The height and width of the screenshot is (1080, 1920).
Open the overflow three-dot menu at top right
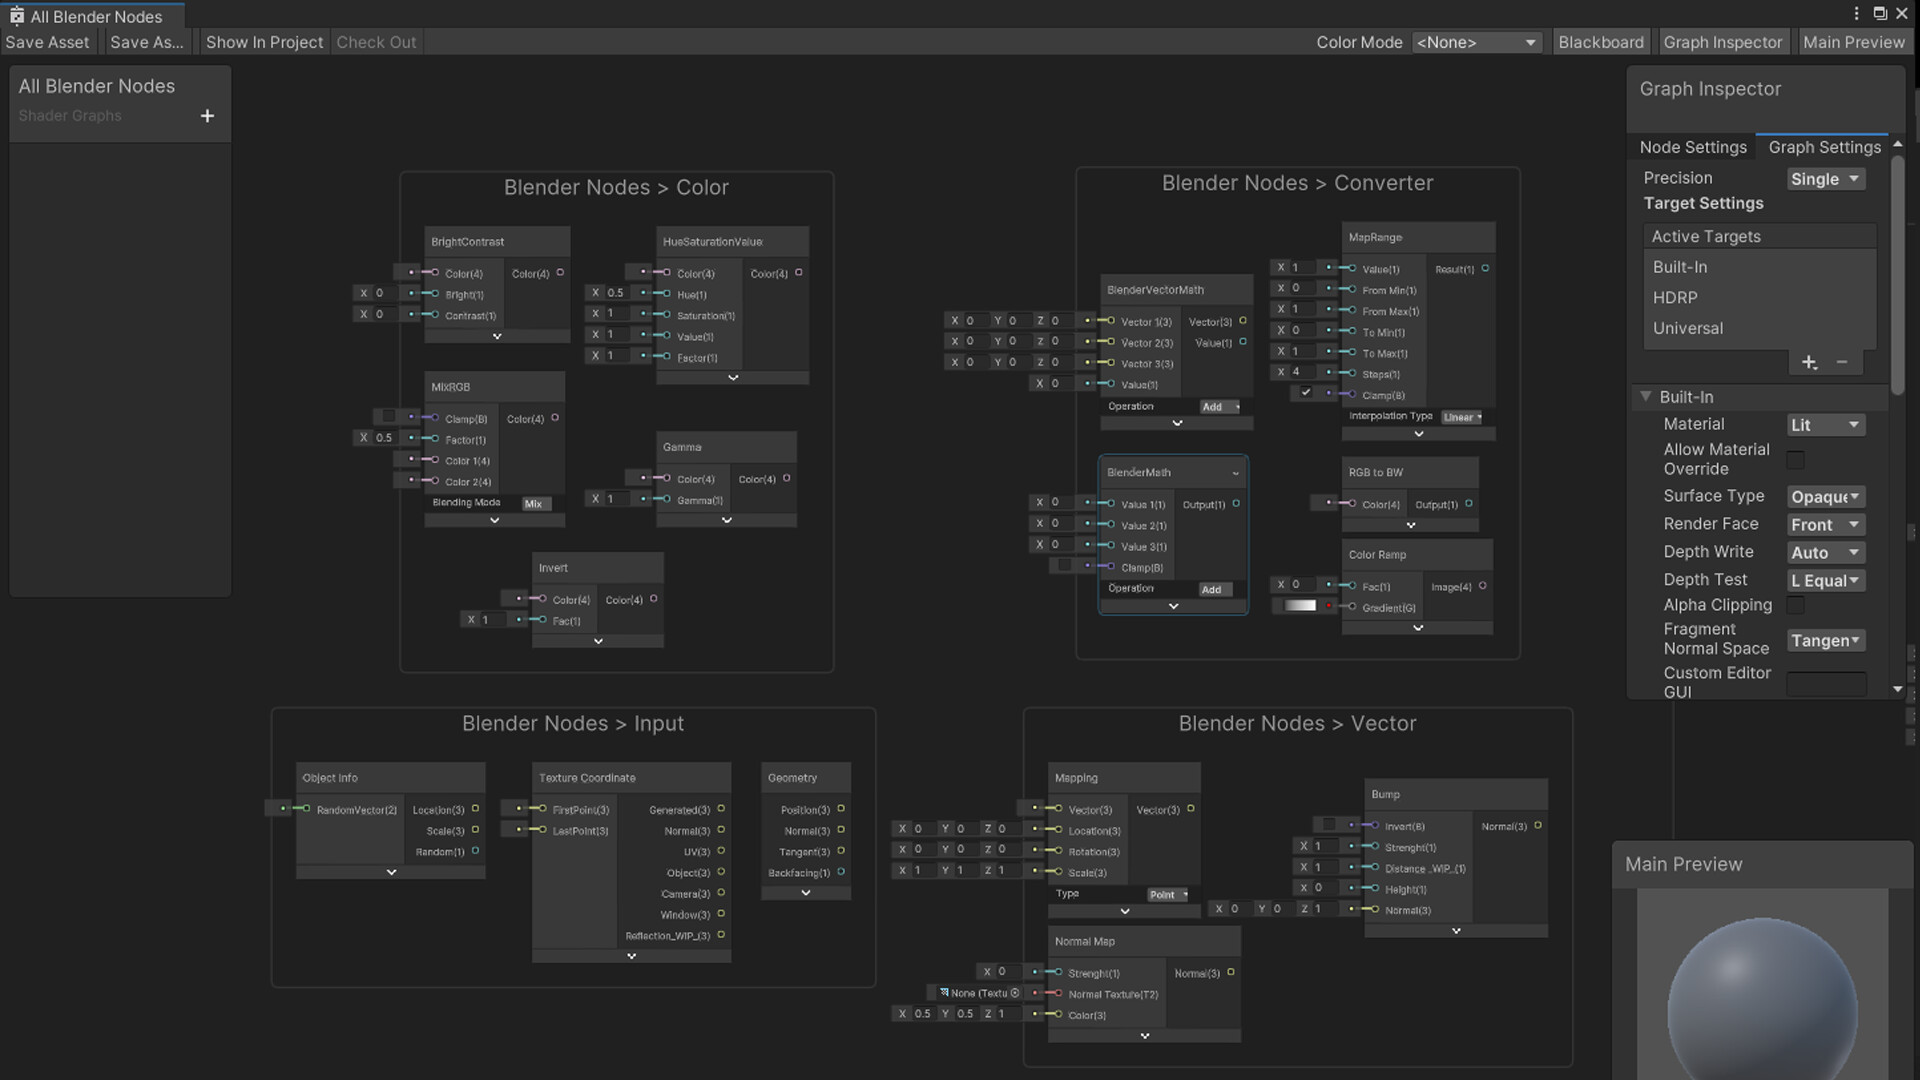1857,13
